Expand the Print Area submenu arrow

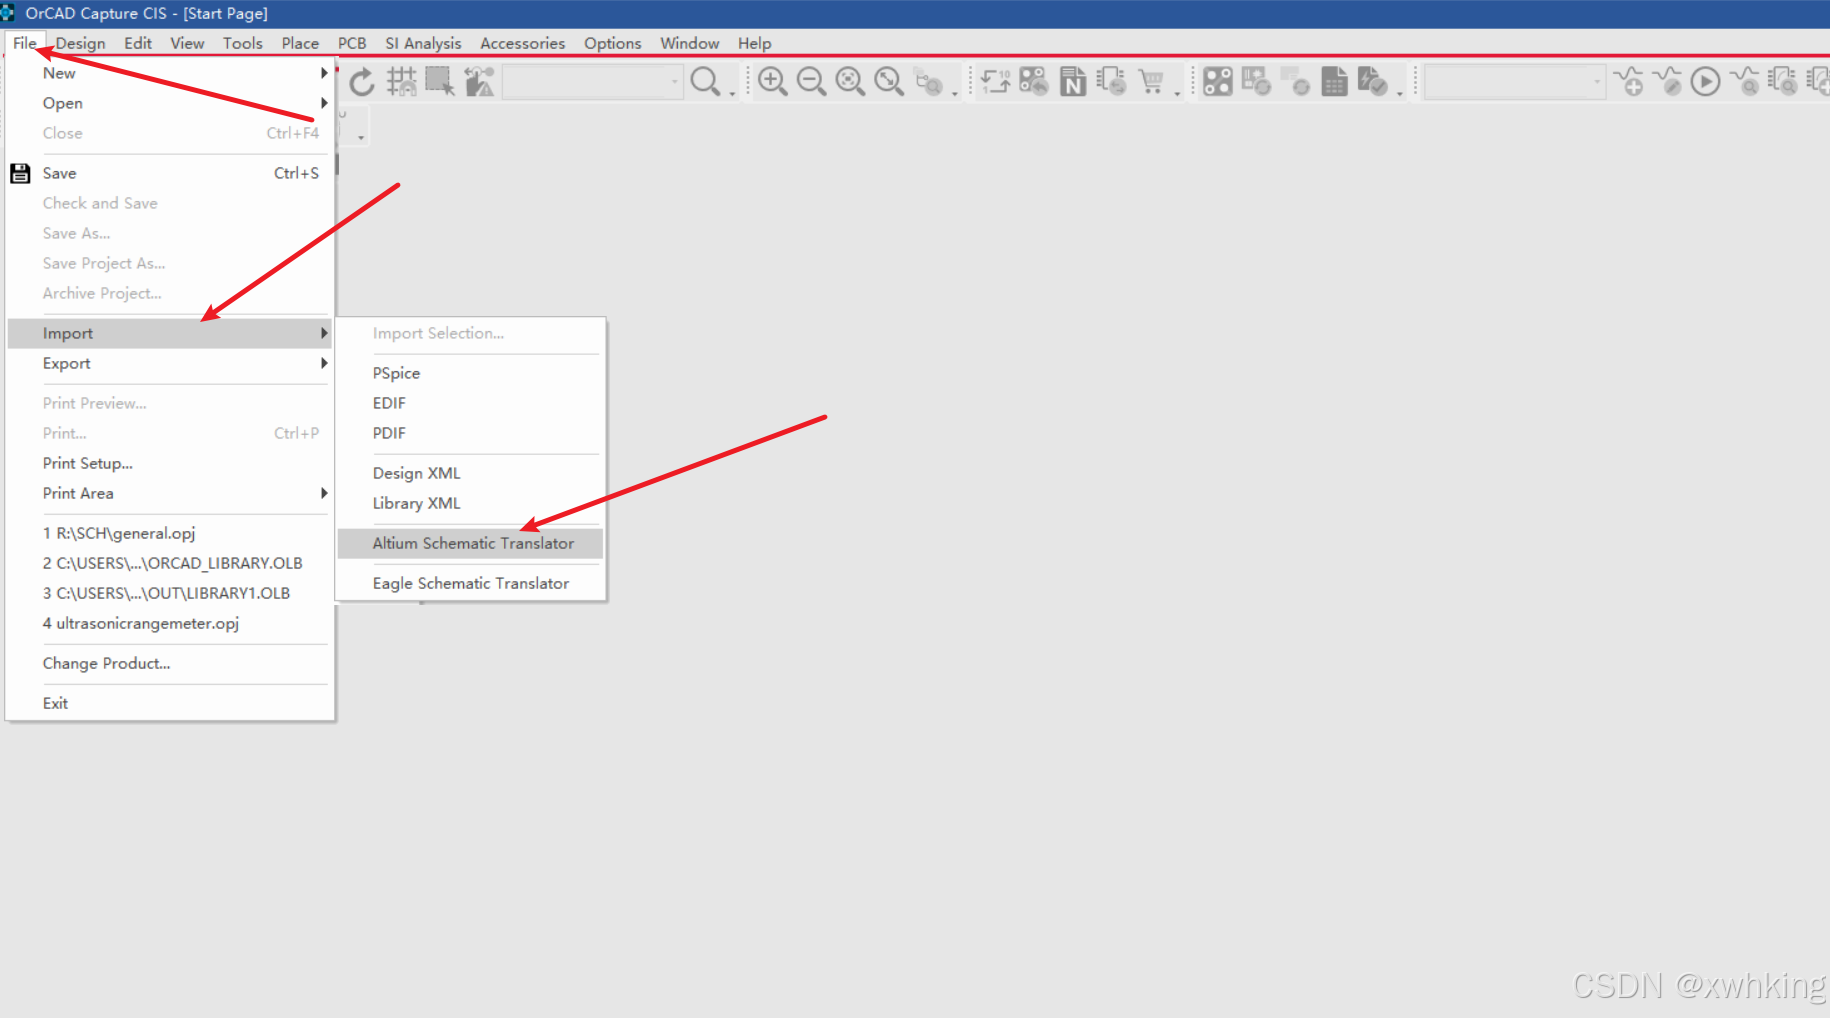[x=324, y=493]
